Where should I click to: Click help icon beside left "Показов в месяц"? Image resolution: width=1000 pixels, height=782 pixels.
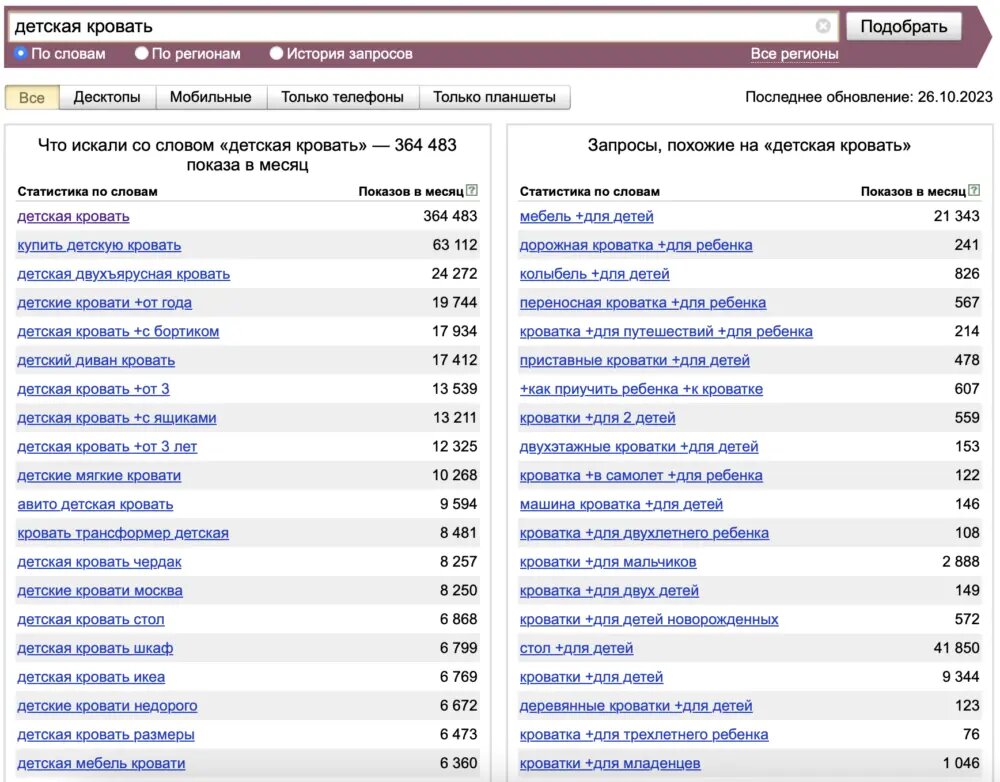[472, 191]
